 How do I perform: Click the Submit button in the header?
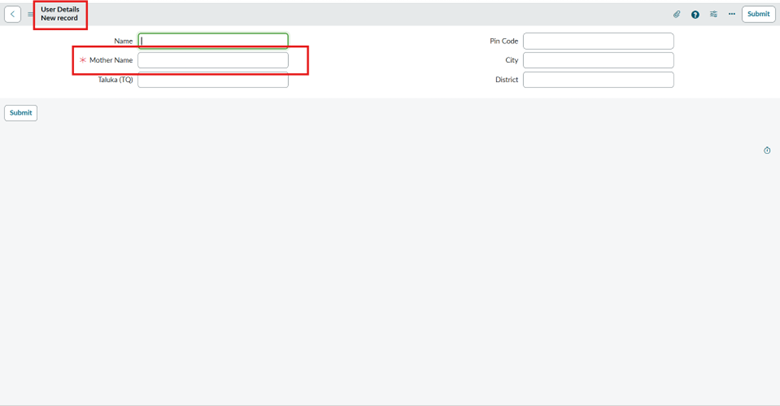pyautogui.click(x=758, y=14)
